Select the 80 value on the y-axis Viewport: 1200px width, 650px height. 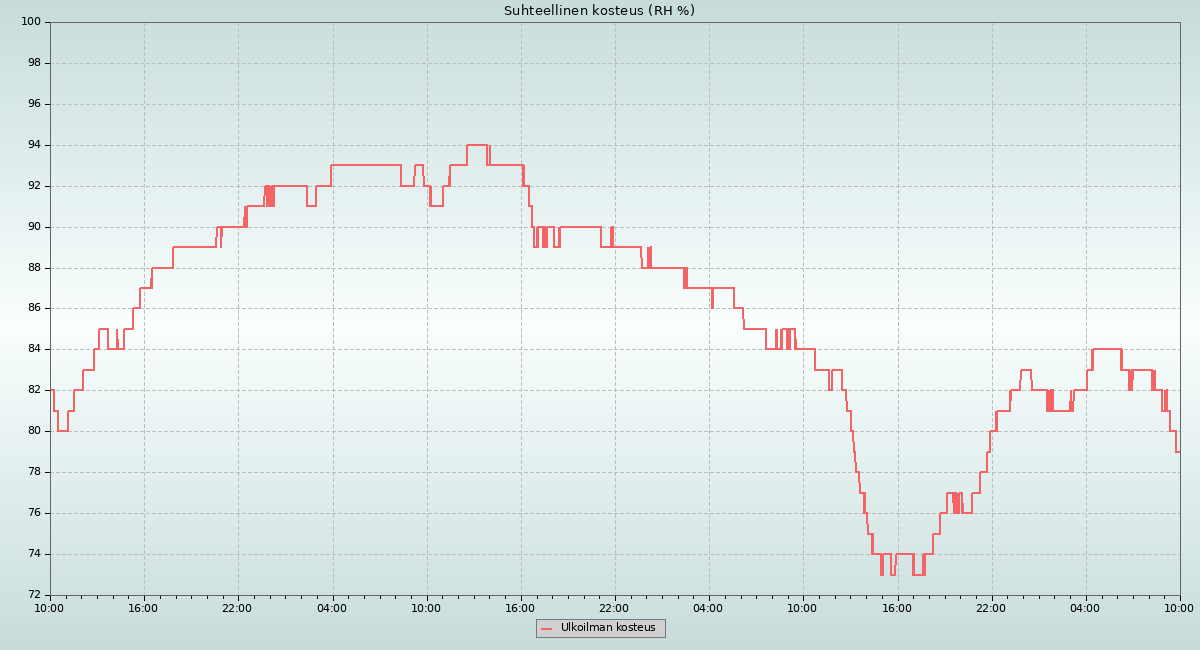pos(34,431)
